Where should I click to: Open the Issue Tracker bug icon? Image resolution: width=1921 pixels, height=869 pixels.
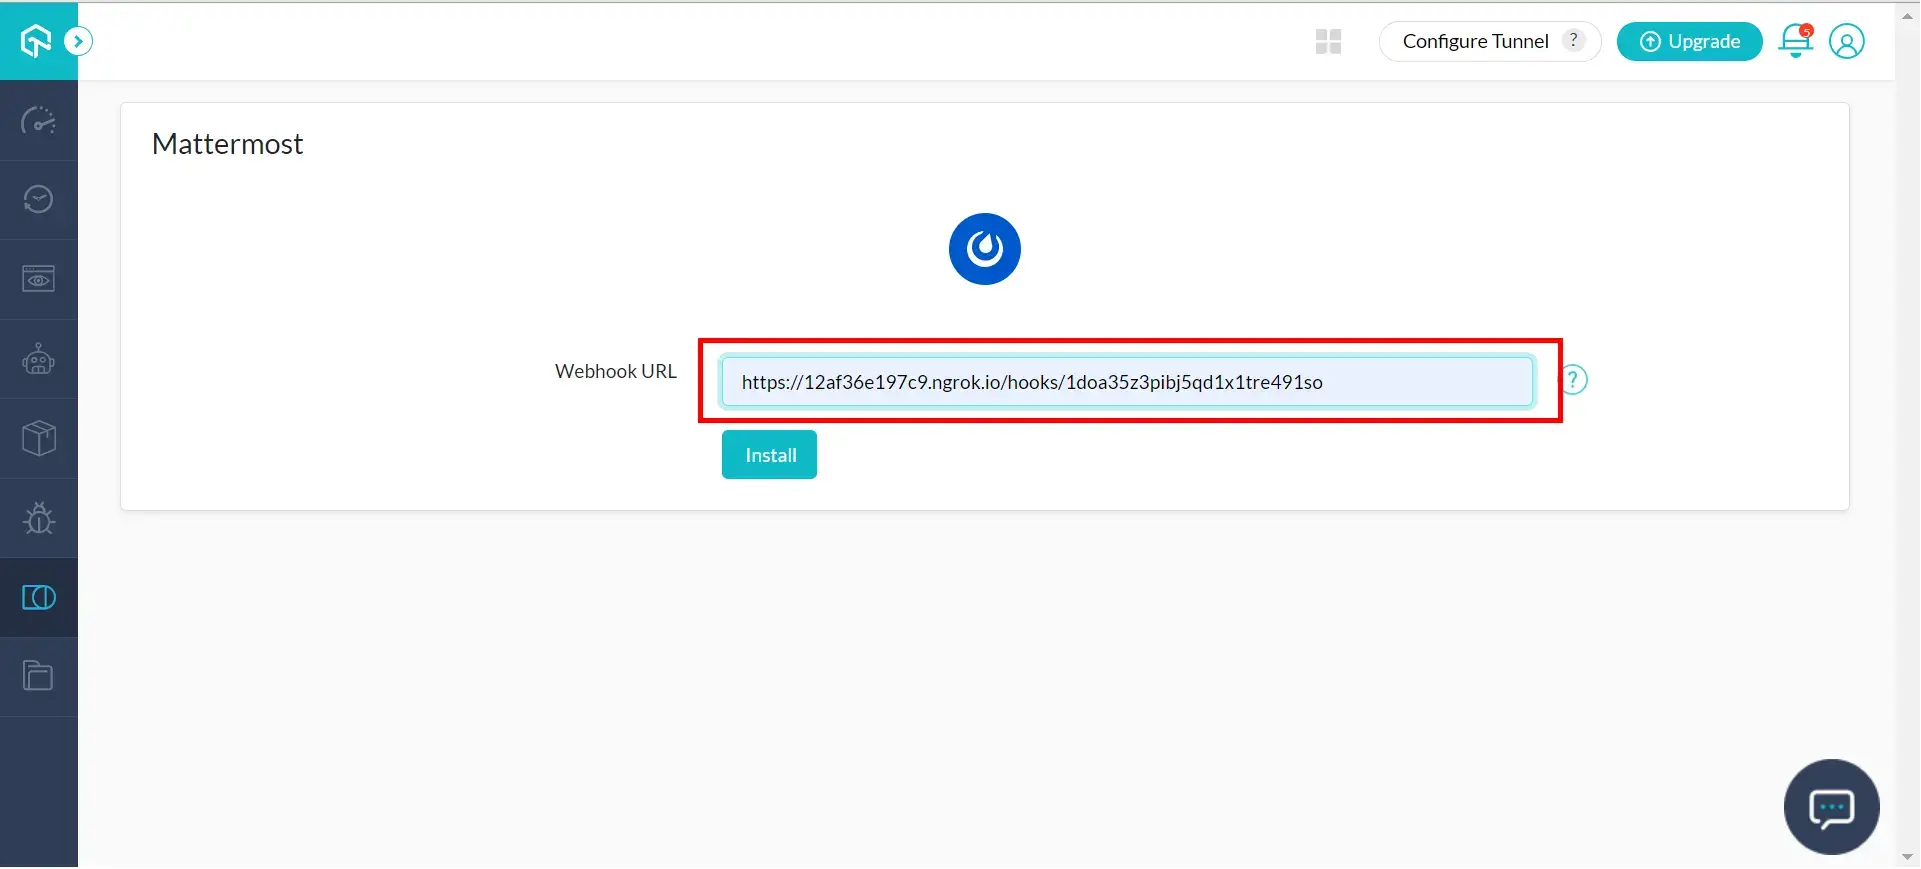point(38,518)
